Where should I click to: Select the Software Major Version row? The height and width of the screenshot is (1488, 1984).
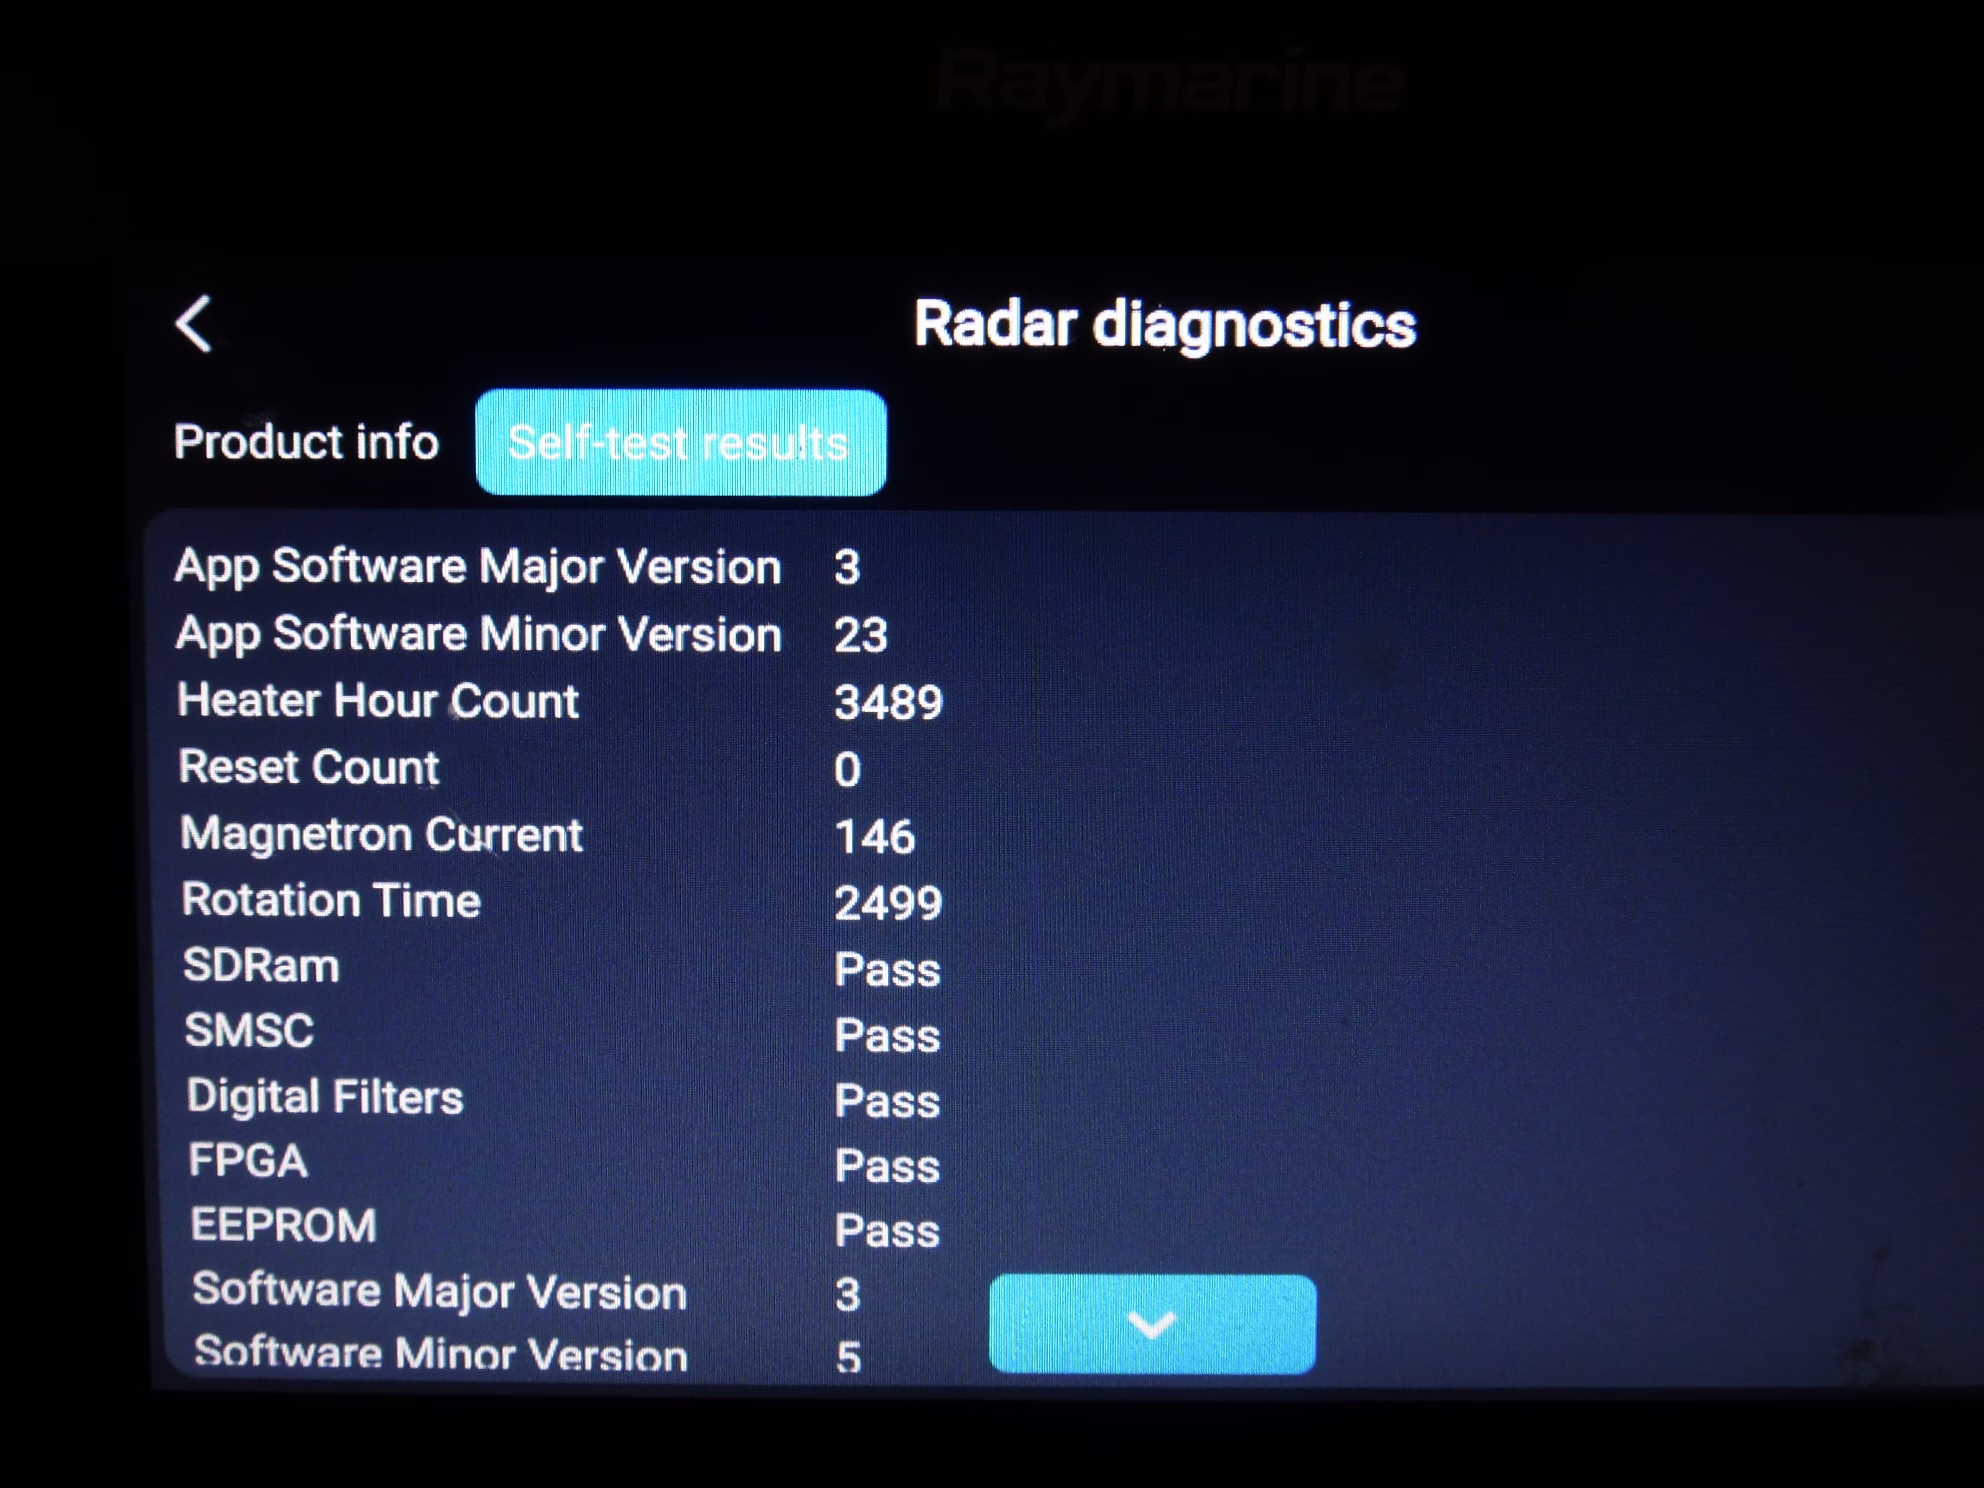tap(440, 1291)
